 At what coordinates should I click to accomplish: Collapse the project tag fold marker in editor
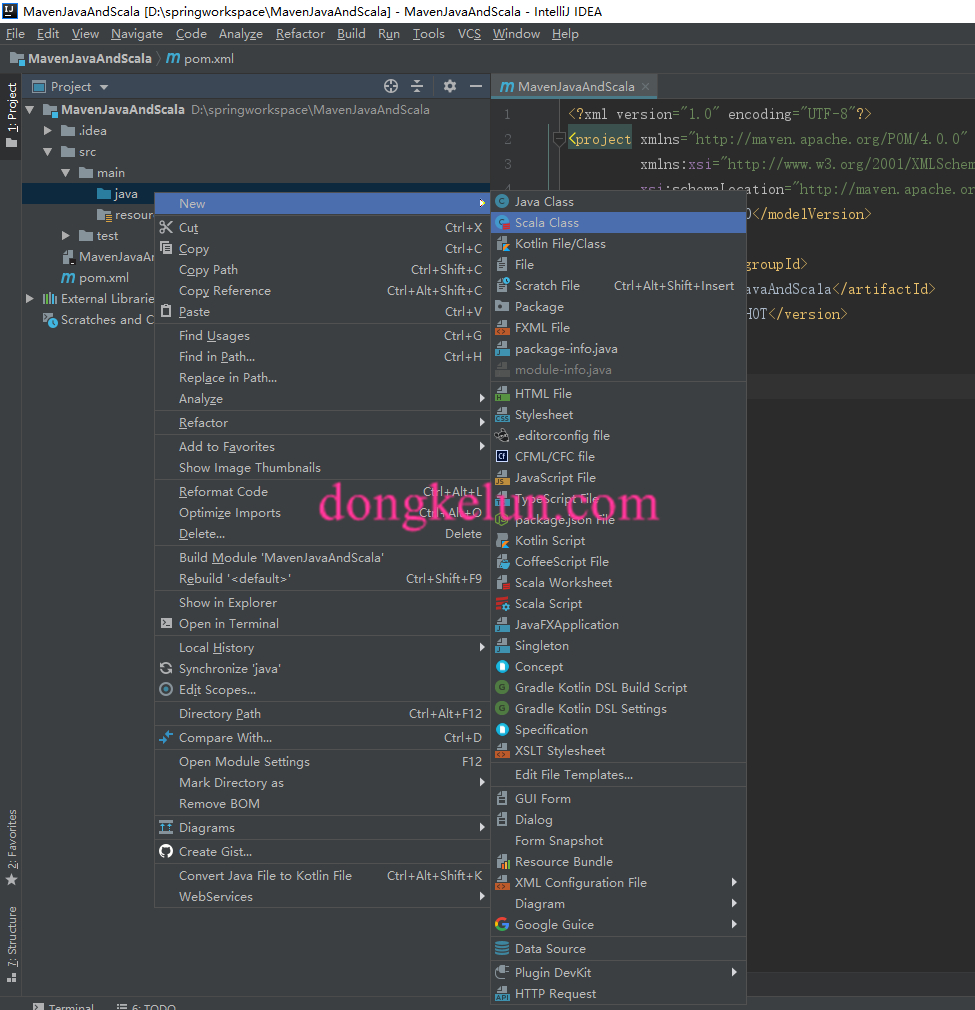coord(559,138)
